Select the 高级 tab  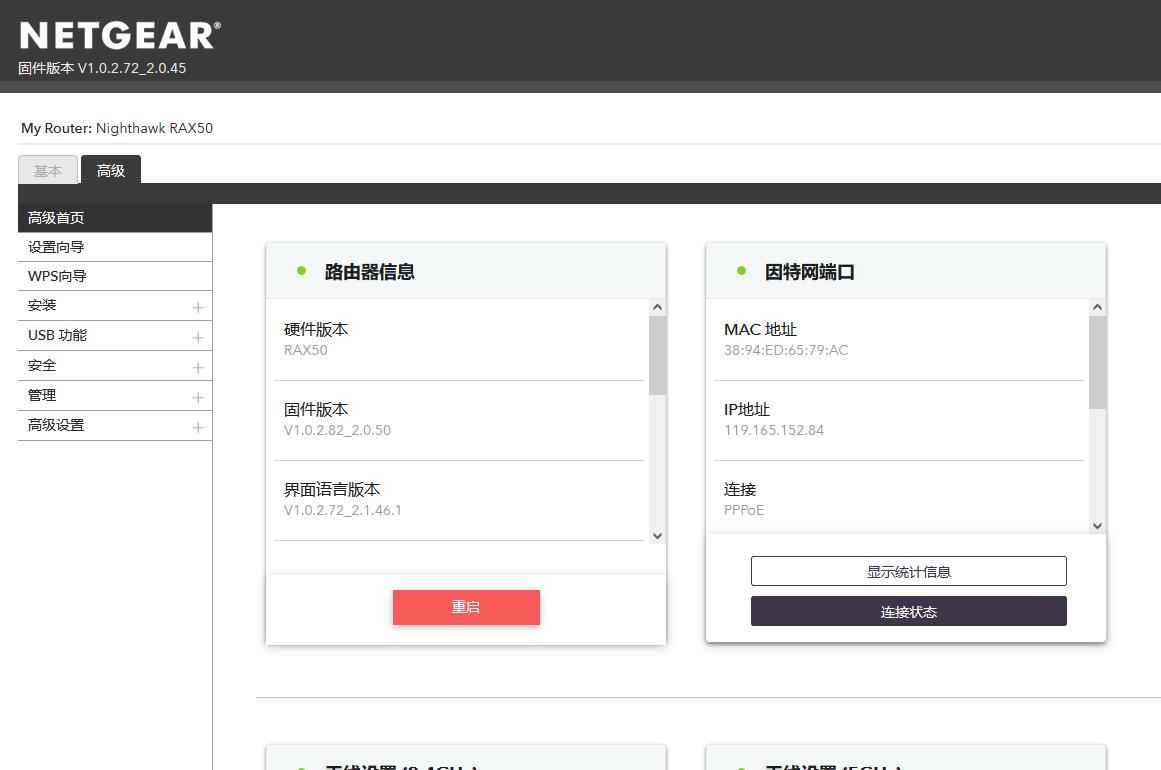click(x=111, y=171)
